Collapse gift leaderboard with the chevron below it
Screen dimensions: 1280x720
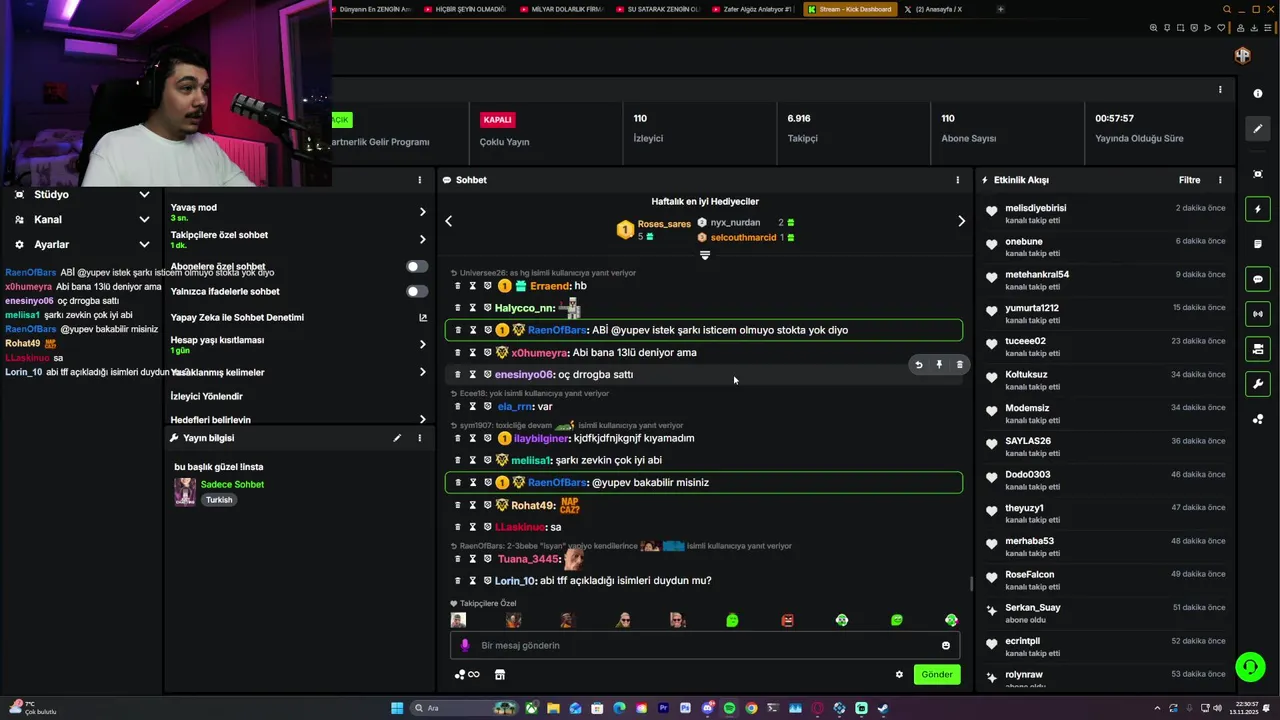705,255
